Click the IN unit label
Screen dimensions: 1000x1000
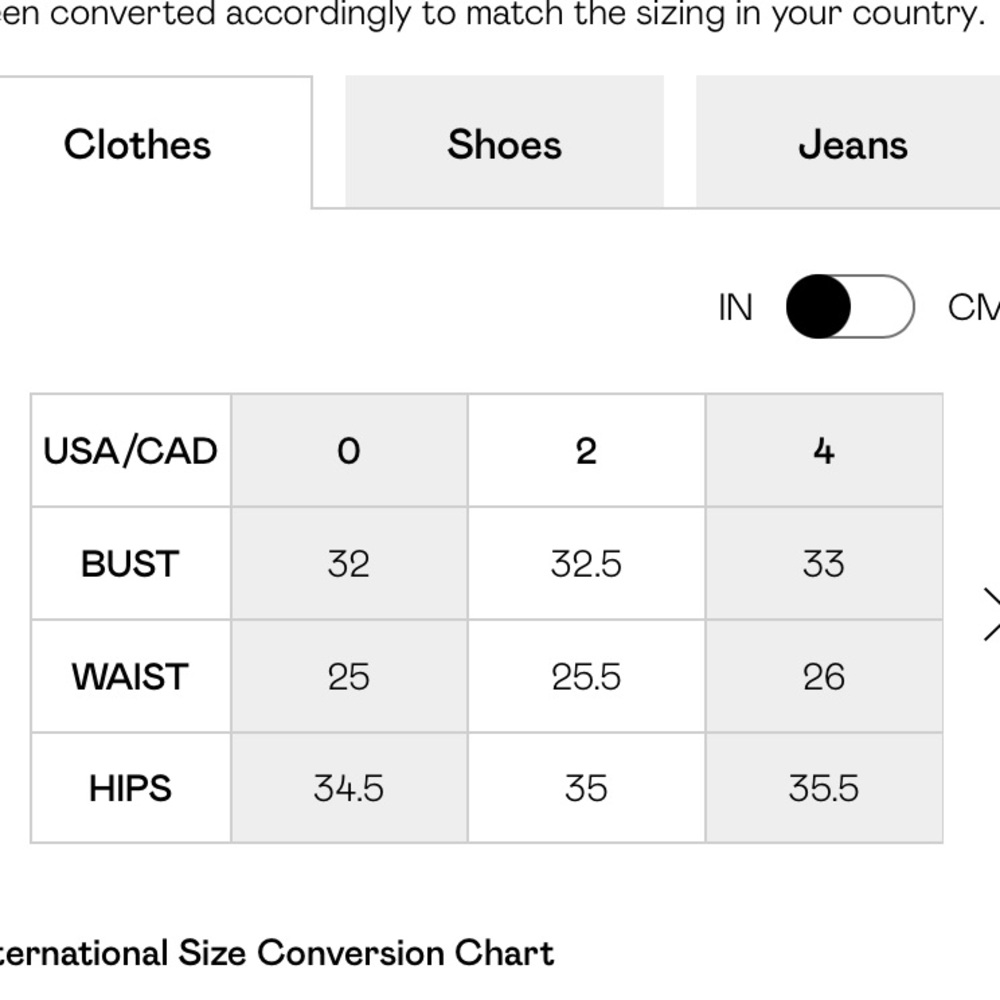coord(735,307)
